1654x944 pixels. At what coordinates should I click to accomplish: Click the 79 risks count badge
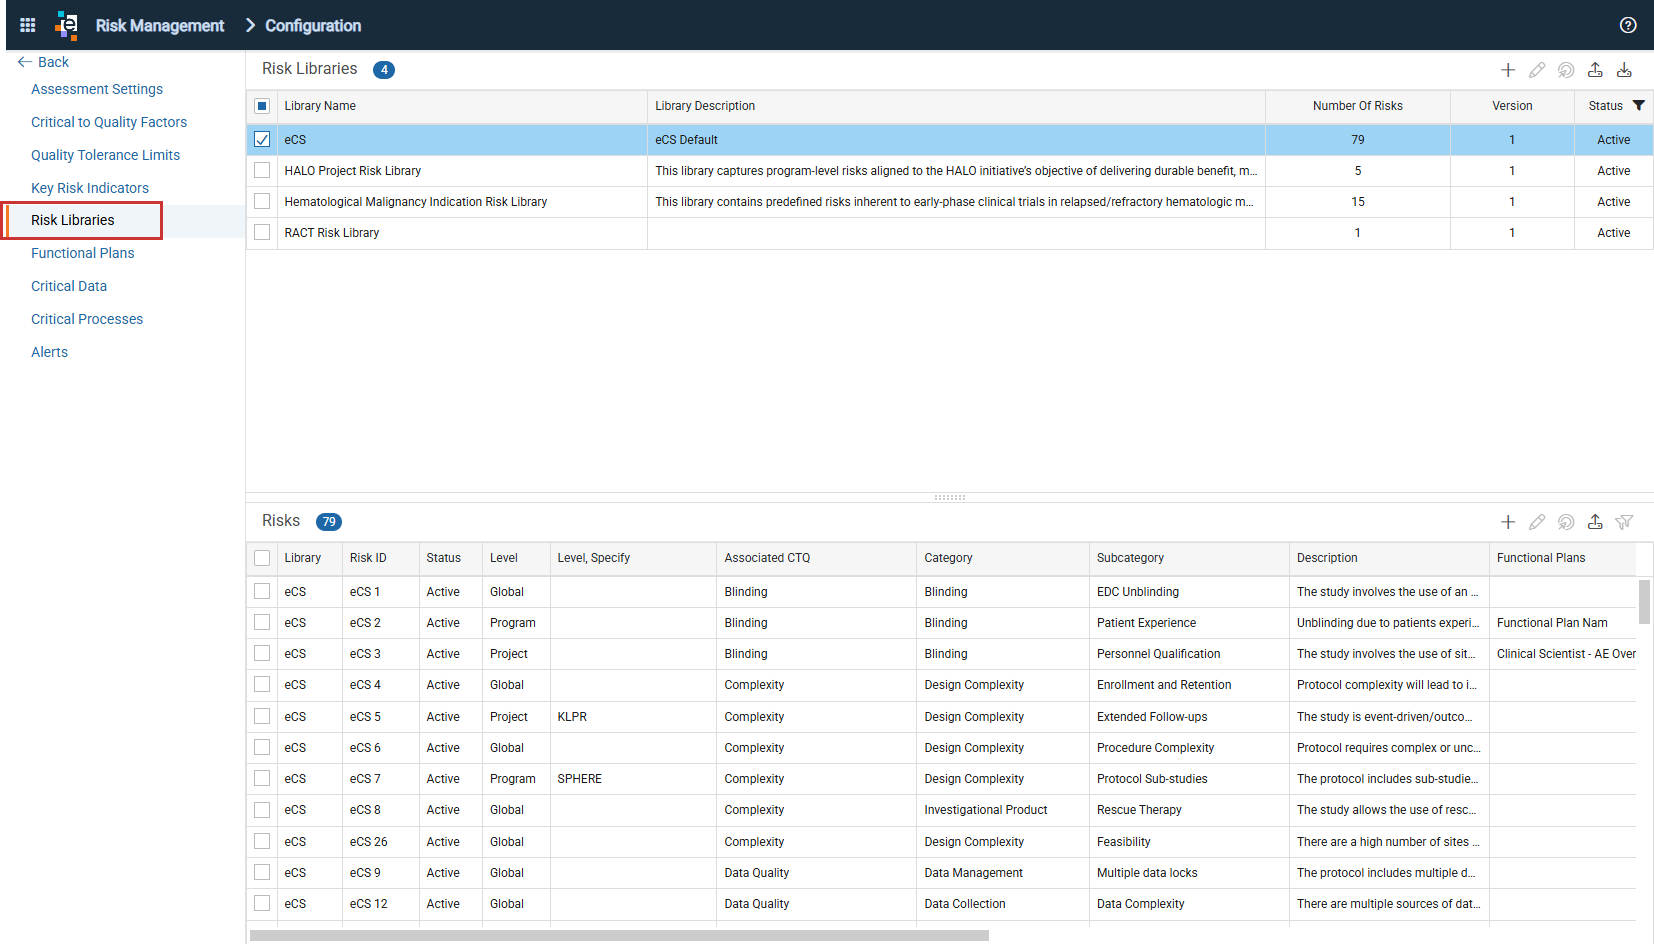point(329,522)
